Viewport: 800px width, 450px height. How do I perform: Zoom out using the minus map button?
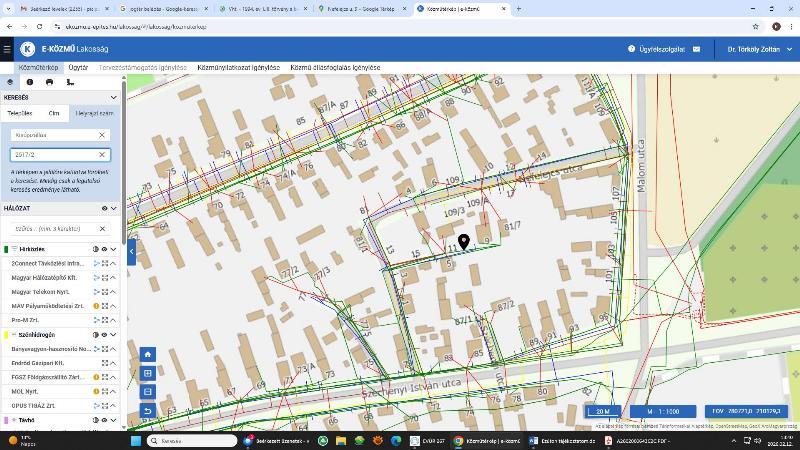coord(148,392)
